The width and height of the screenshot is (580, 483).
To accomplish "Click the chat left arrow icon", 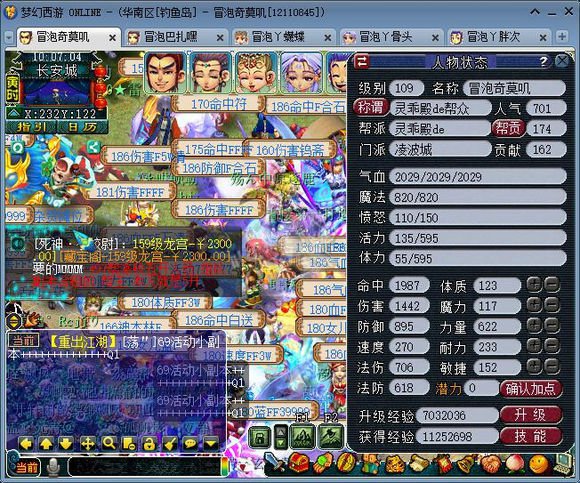I will (26, 443).
